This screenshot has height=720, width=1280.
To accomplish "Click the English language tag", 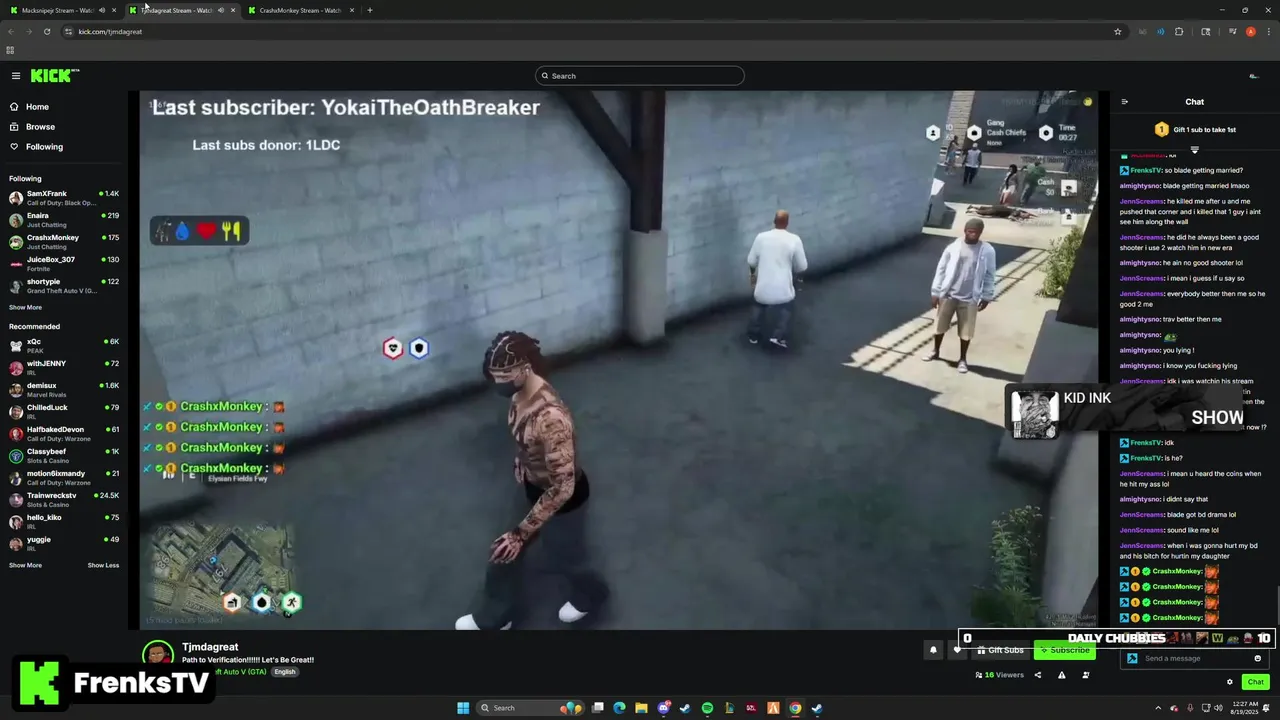I will coord(285,672).
